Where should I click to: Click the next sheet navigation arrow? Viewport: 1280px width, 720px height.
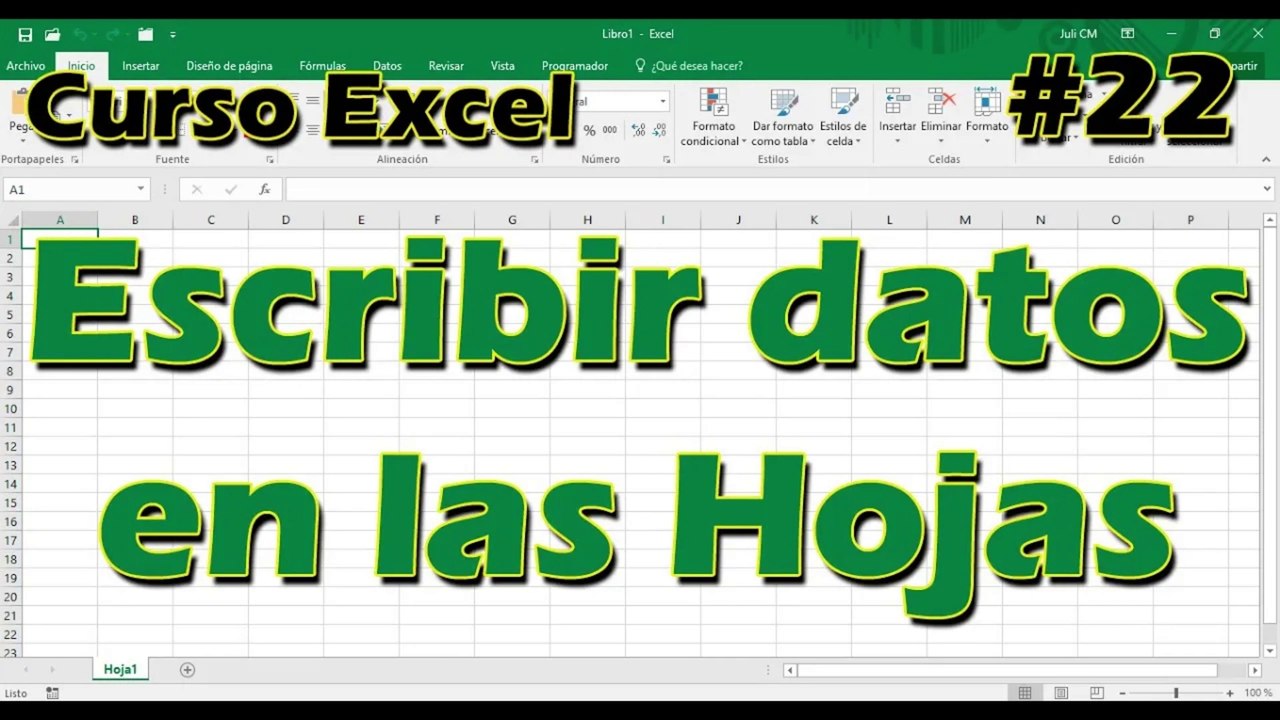51,670
